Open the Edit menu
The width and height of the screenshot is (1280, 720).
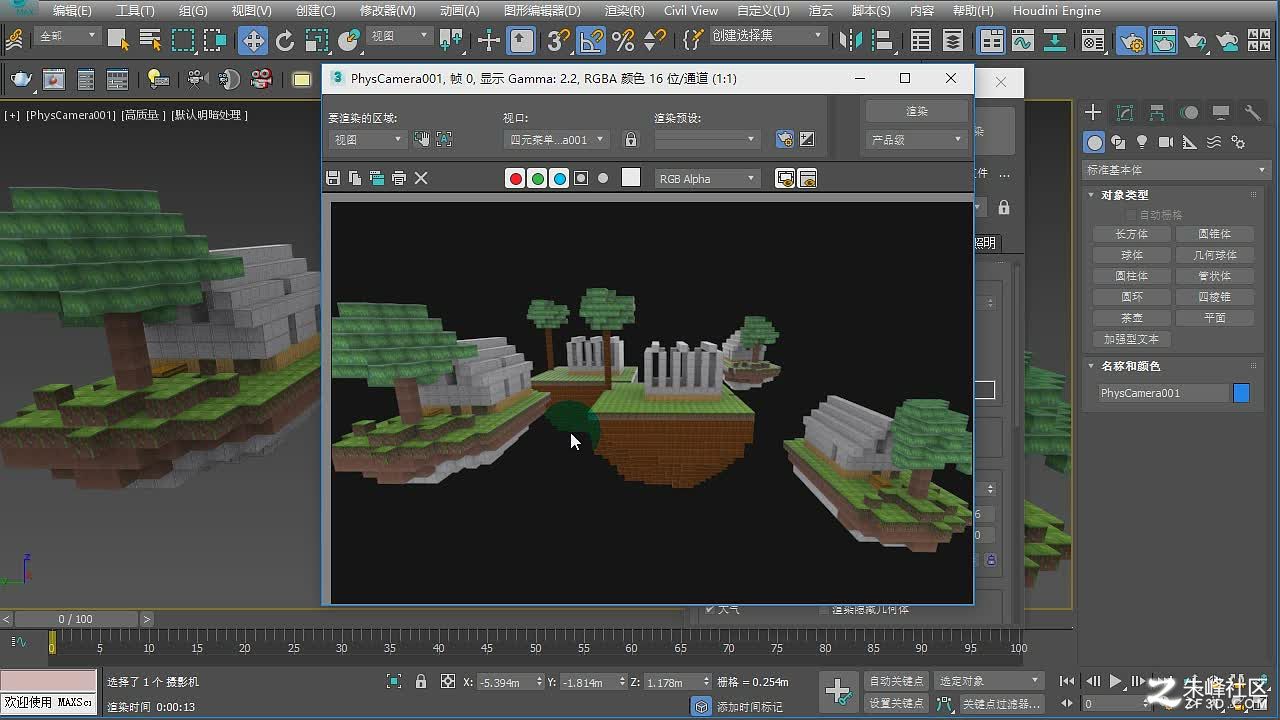(x=72, y=11)
